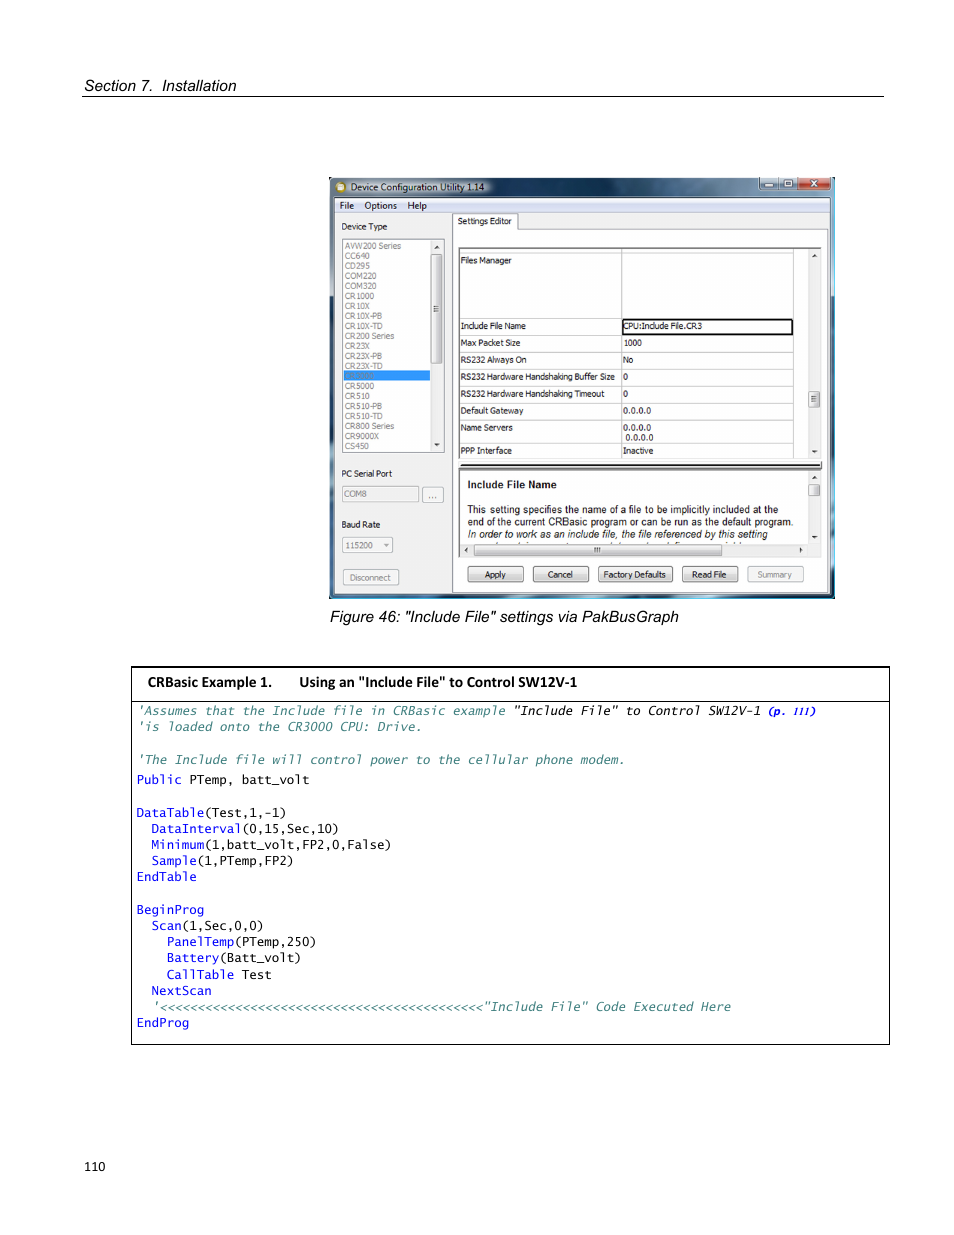
Task: Select the highlighted CR3000 device entry
Action: 387,376
